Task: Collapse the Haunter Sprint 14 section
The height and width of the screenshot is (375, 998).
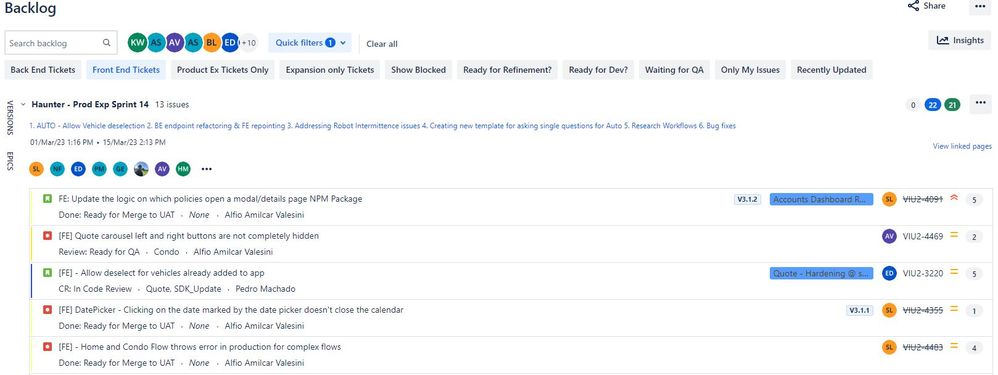Action: tap(23, 104)
